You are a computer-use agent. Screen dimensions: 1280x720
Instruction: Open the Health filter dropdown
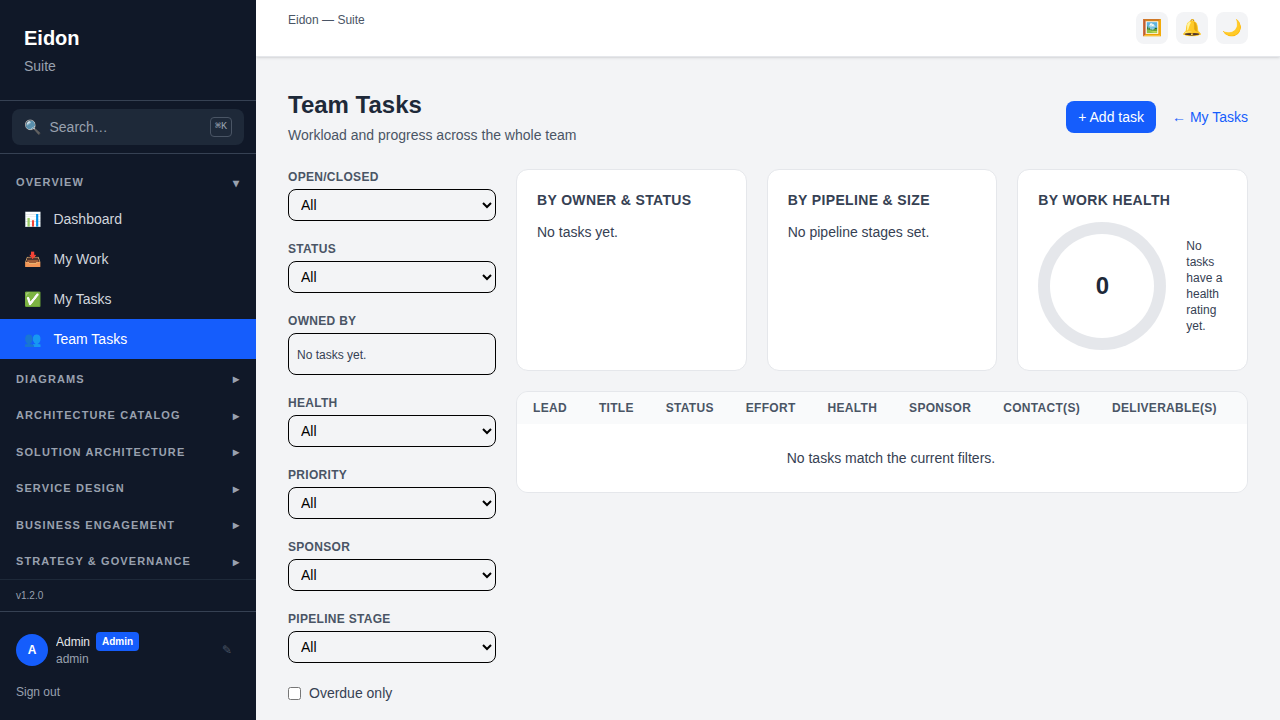pos(392,431)
